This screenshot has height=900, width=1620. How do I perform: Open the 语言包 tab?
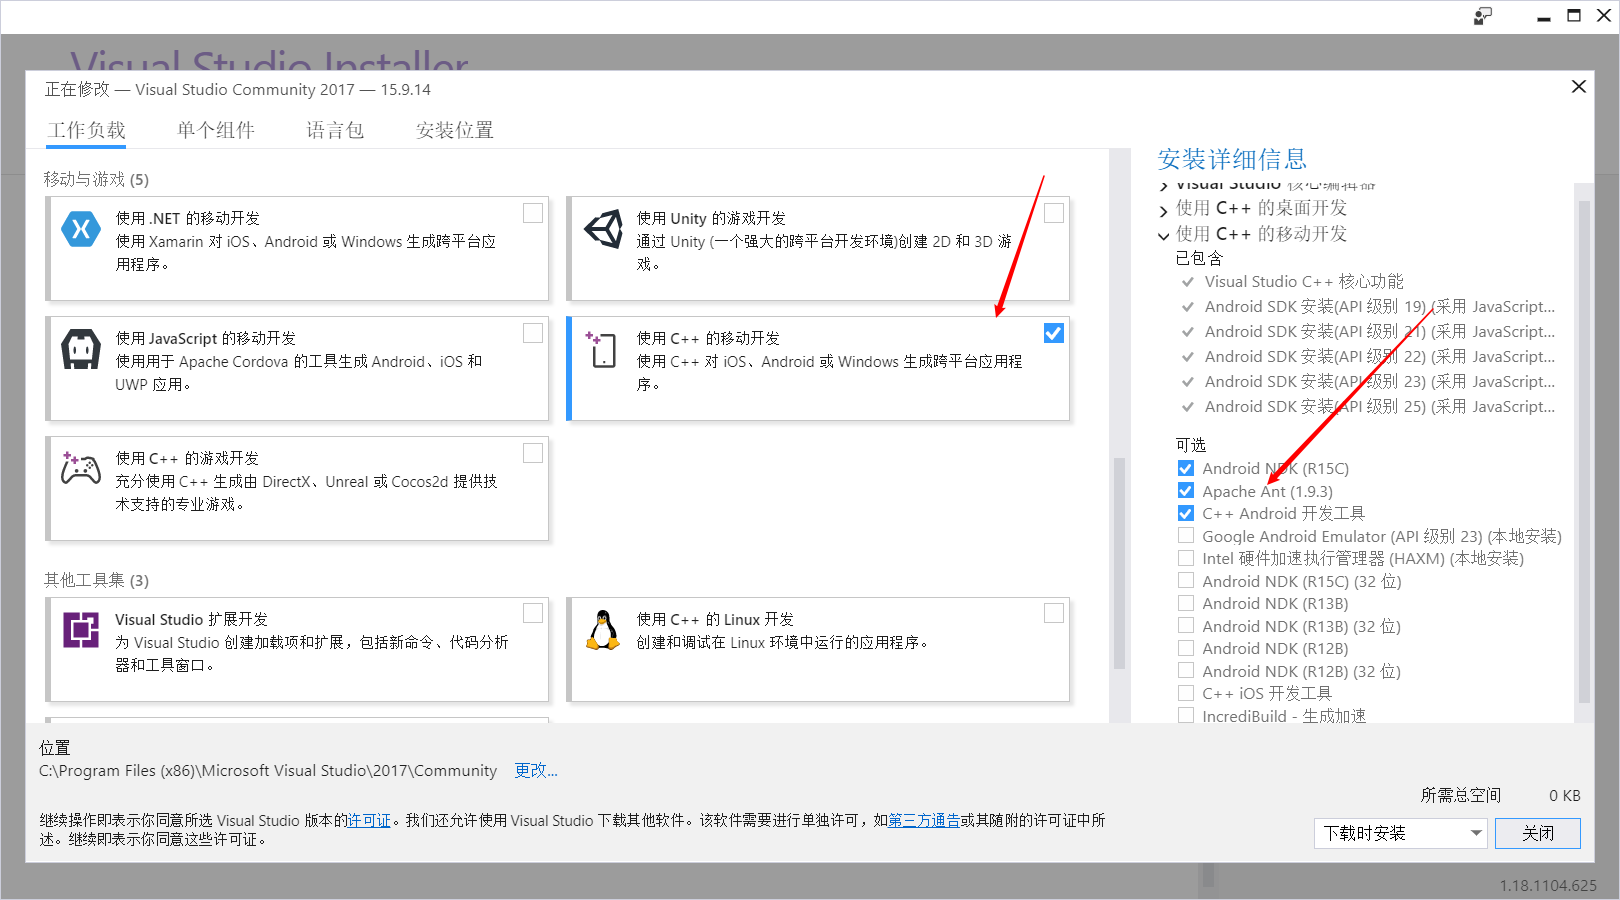(x=335, y=130)
